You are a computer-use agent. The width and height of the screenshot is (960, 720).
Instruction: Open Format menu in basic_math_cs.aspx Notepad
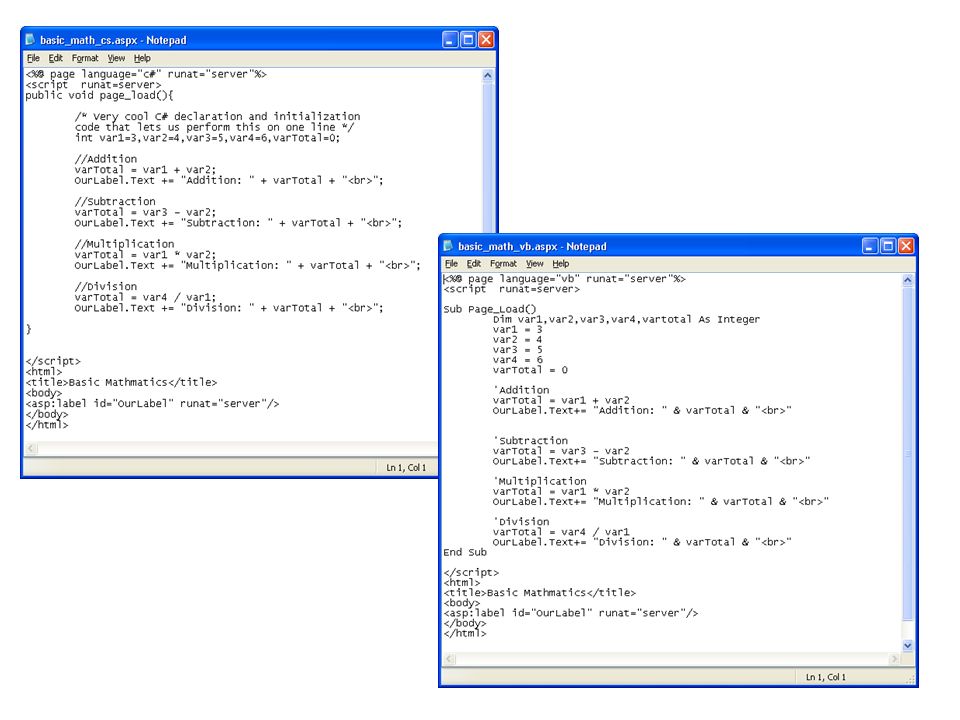tap(84, 58)
